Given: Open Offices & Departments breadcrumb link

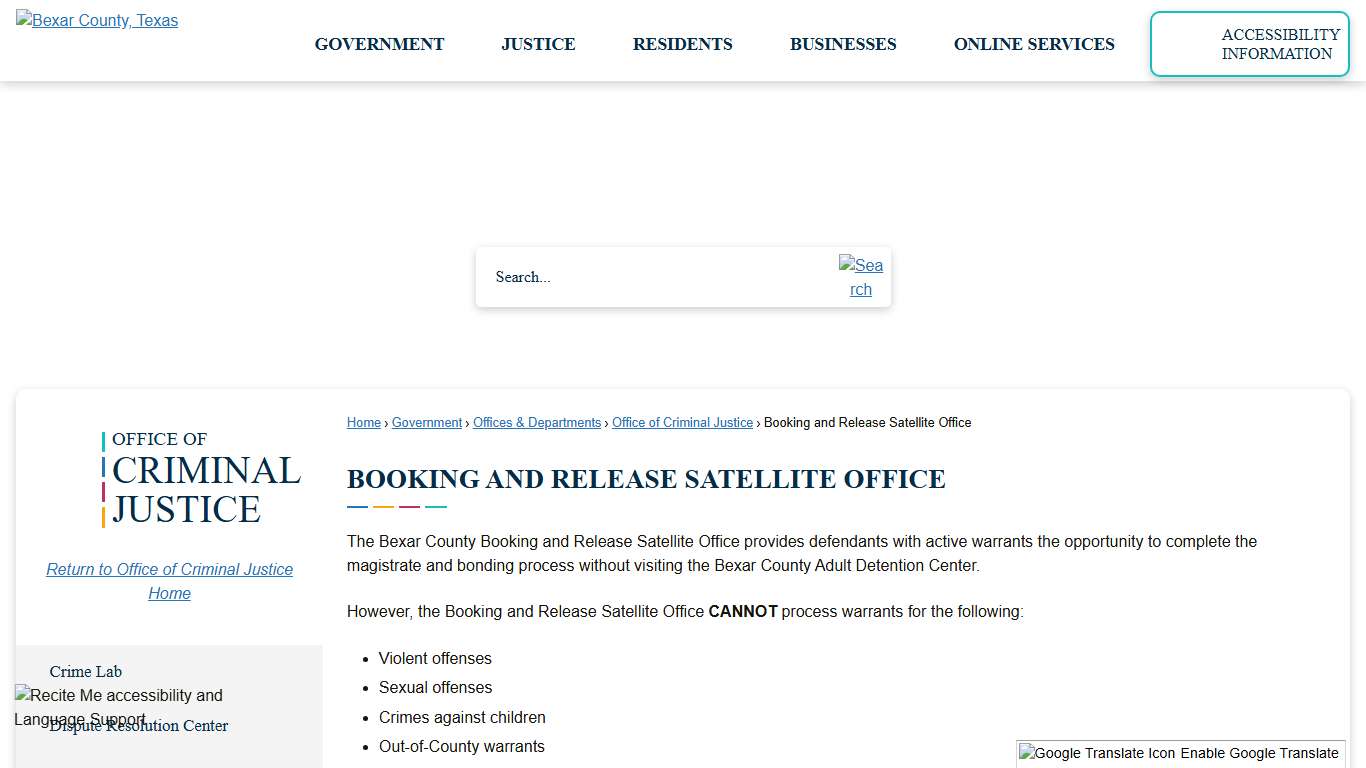Looking at the screenshot, I should point(536,422).
